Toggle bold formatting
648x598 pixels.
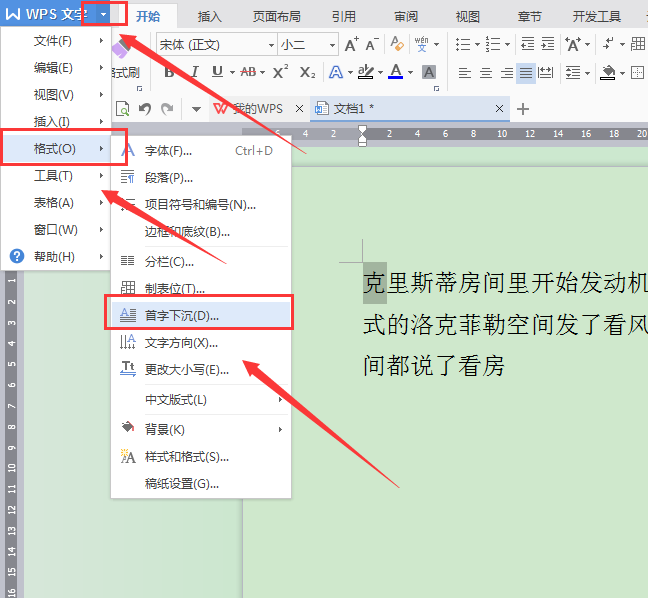click(169, 73)
